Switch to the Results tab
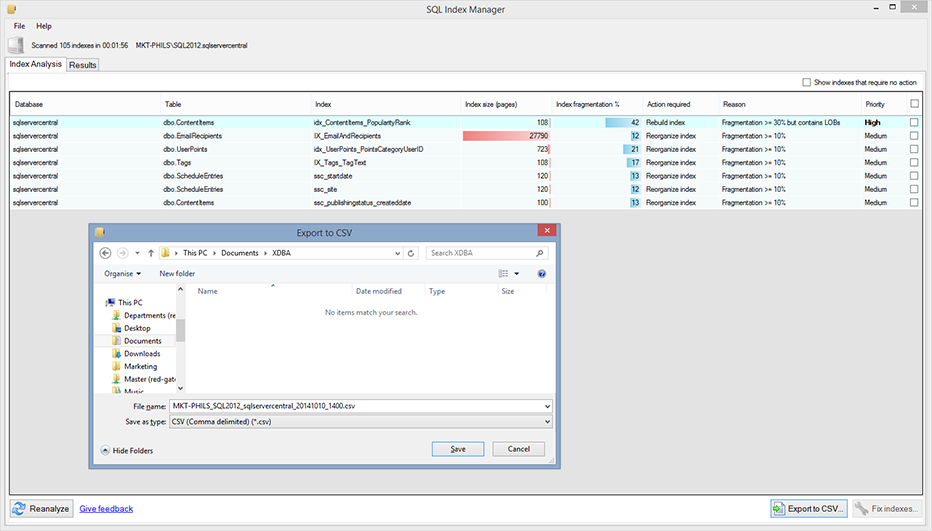Screen dimensions: 932x531 [x=83, y=65]
